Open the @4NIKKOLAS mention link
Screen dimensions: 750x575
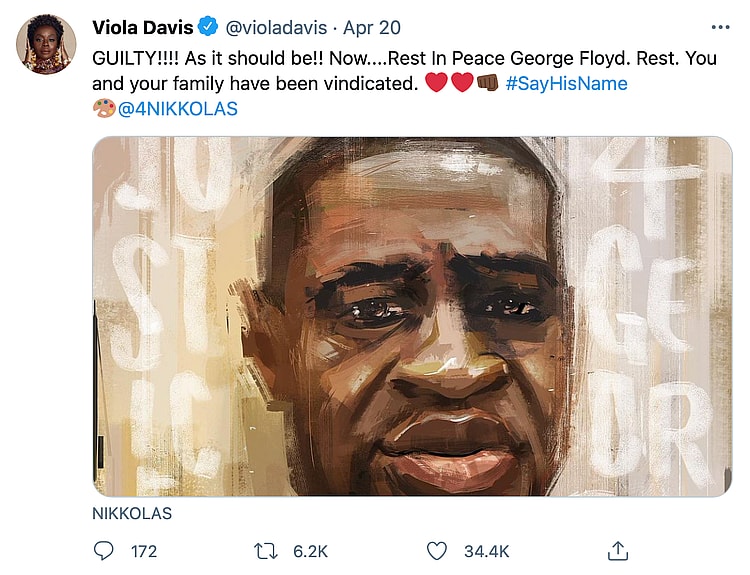pyautogui.click(x=178, y=109)
